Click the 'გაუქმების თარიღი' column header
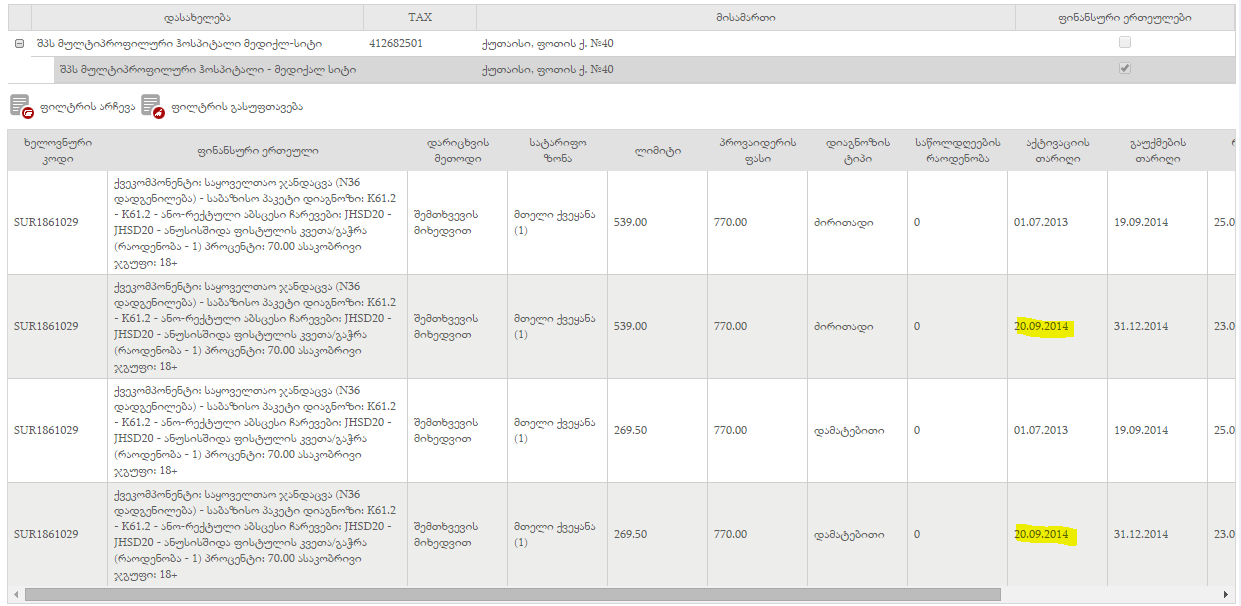This screenshot has height=606, width=1241. coord(1157,150)
